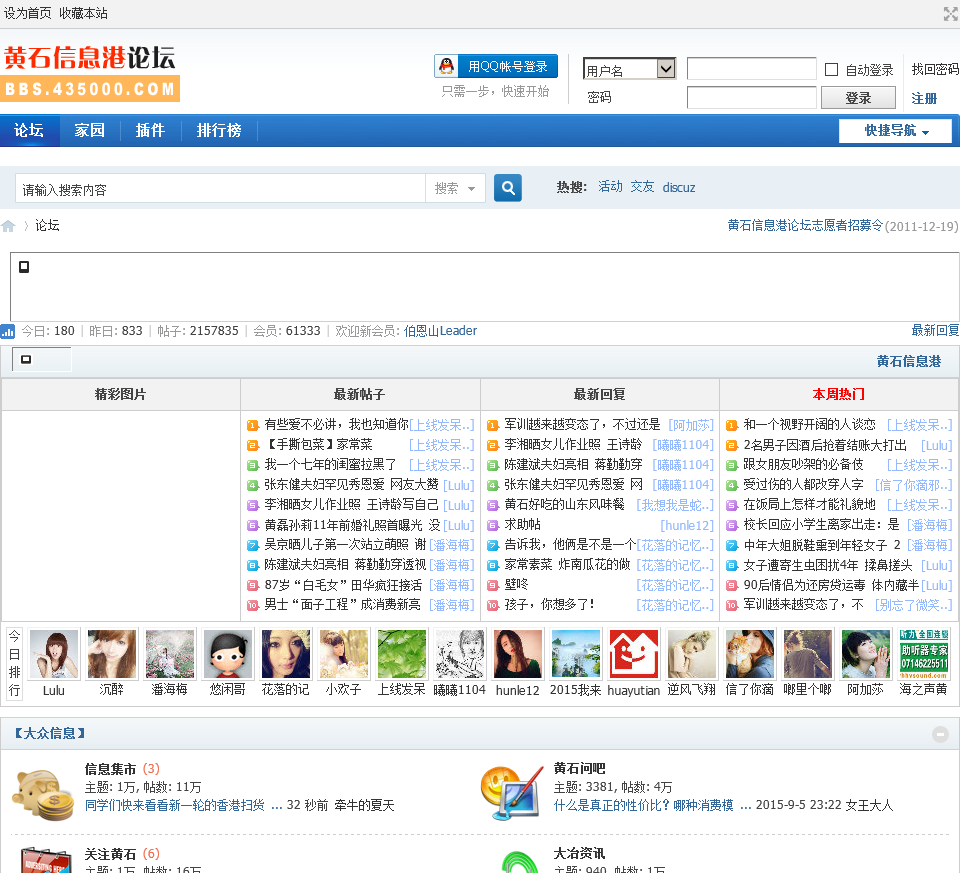Open 黄石信息港 link in section header
Screen dimensions: 960x873
[x=909, y=361]
